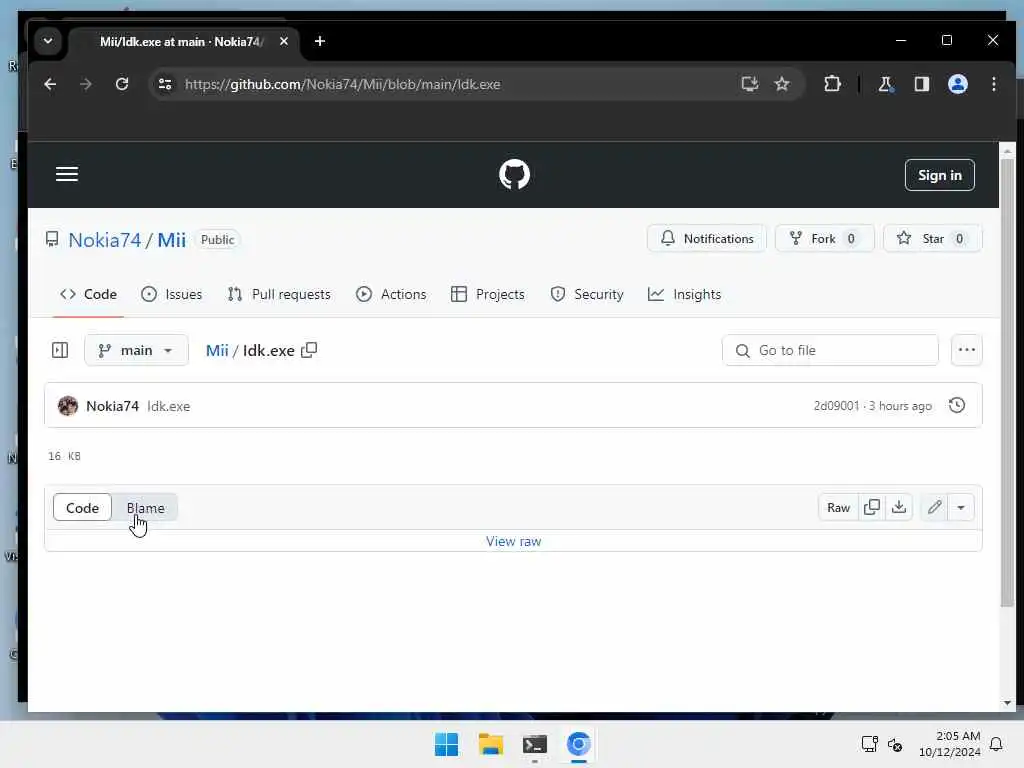
Task: Open the Mii repository link in header
Action: [x=171, y=240]
